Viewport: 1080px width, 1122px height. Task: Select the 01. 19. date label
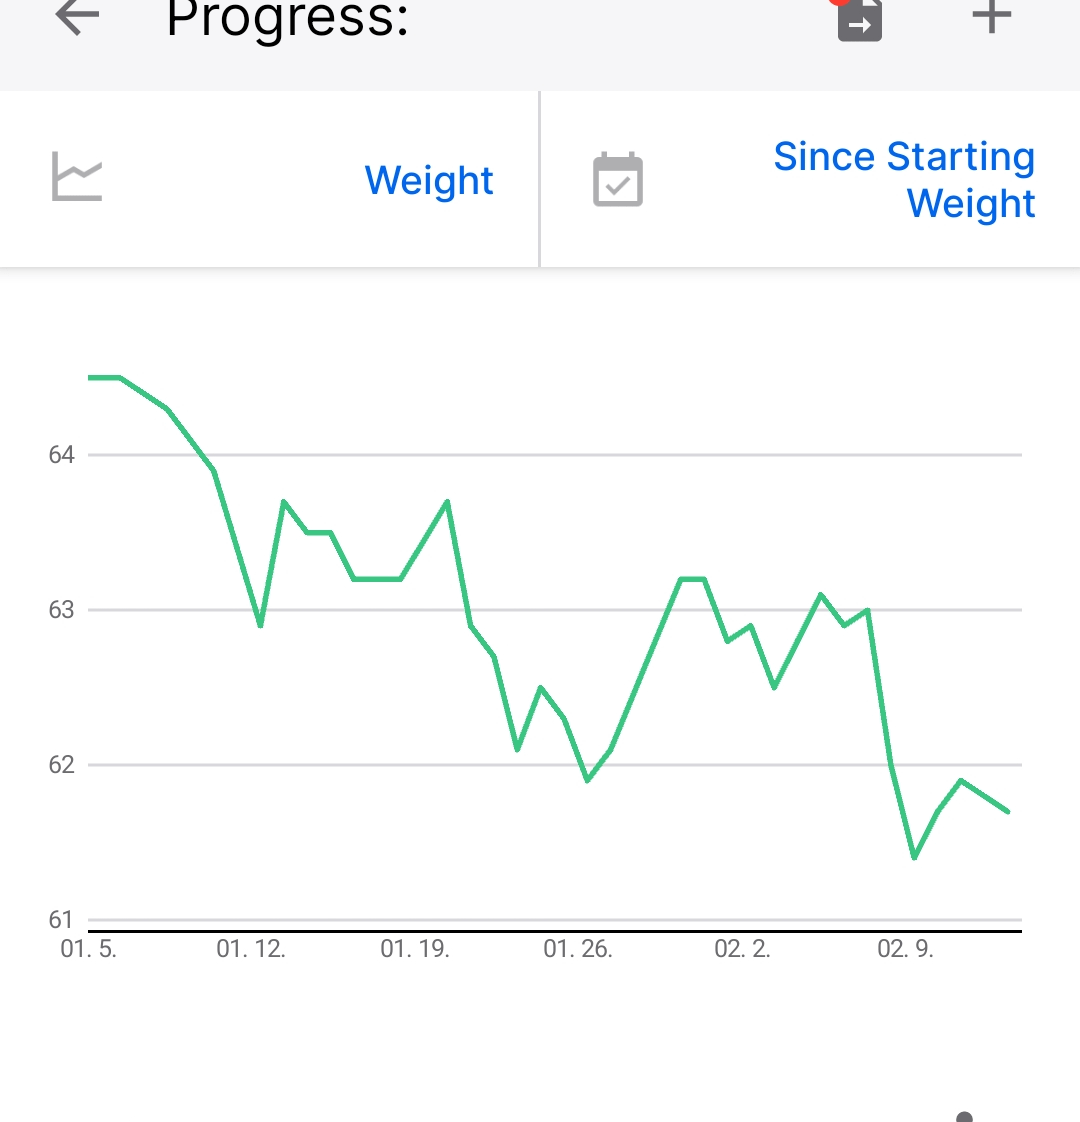point(414,949)
